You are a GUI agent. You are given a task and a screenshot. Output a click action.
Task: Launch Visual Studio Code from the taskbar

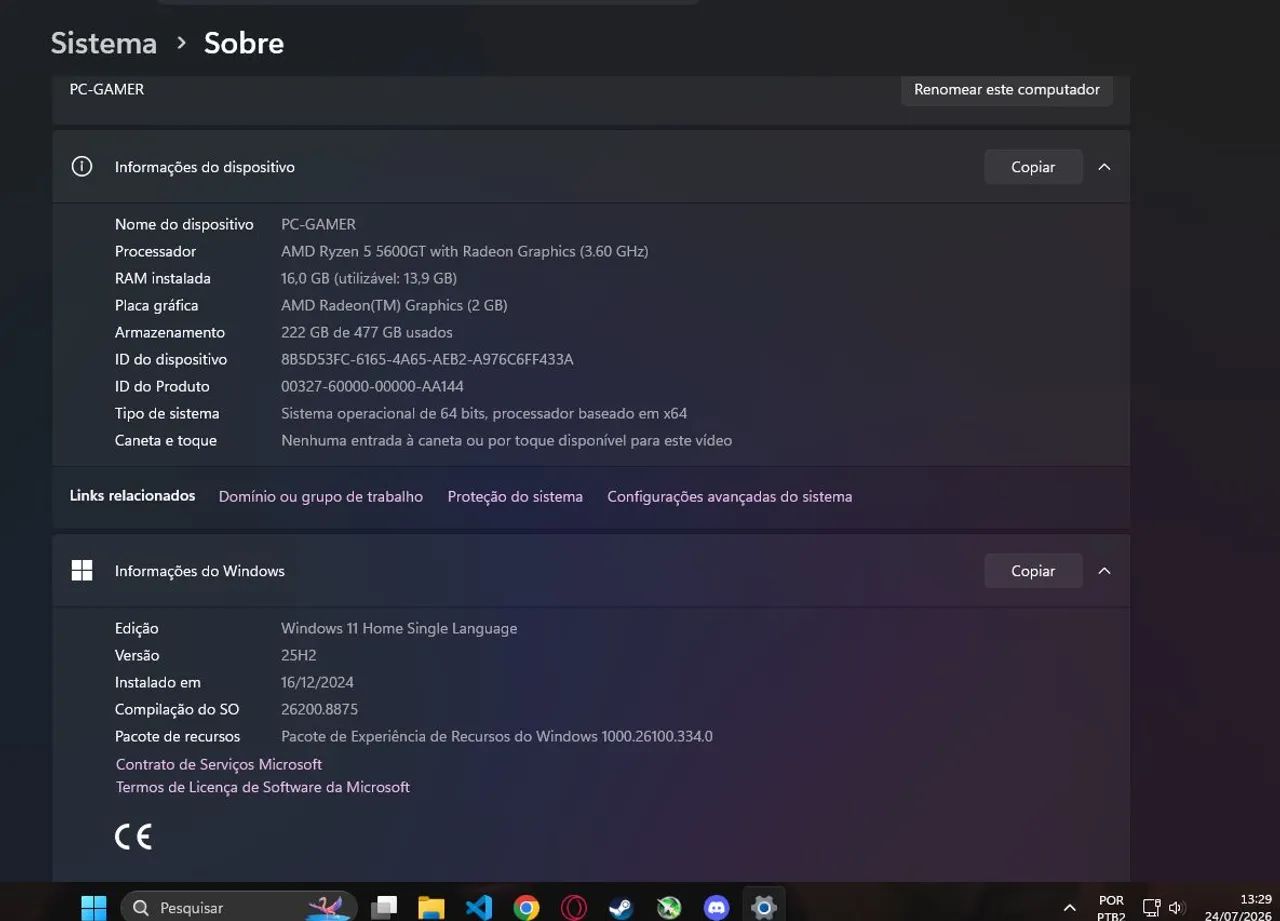(x=479, y=907)
